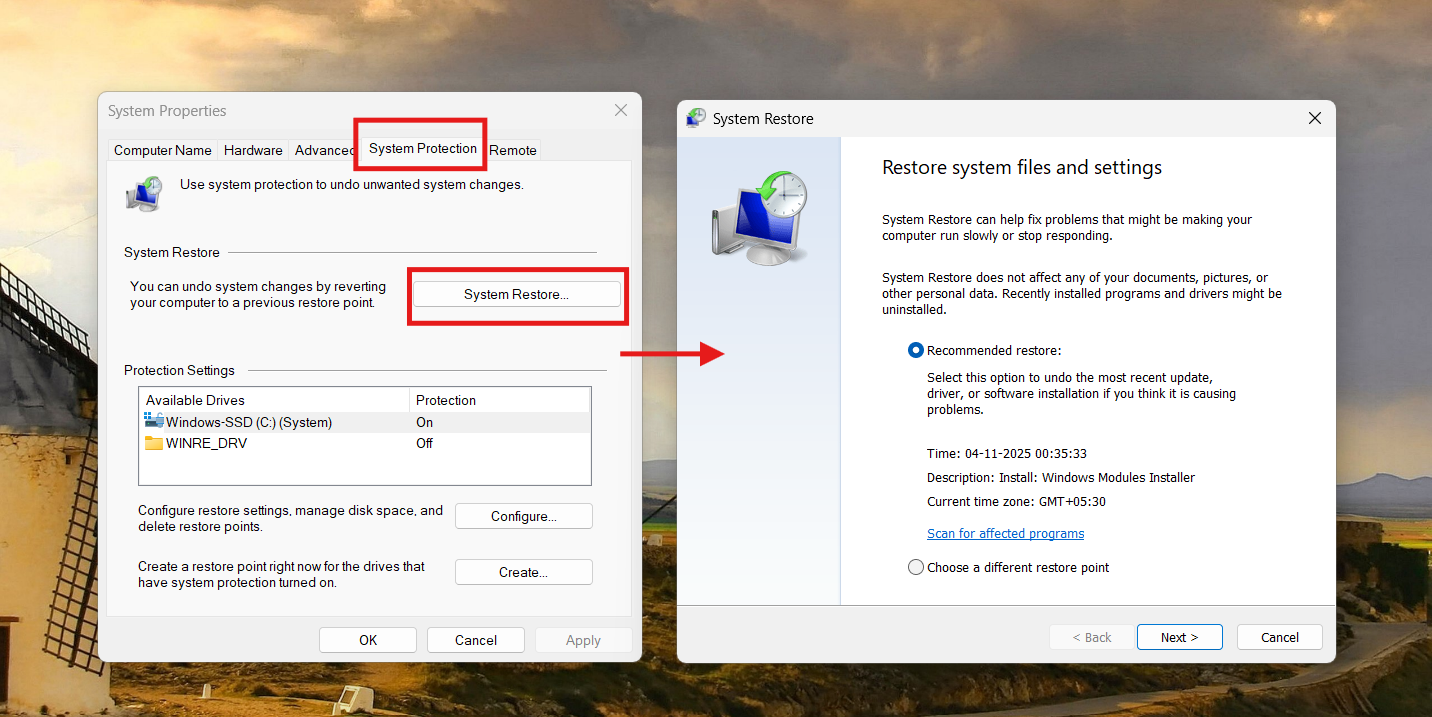Open the Remote tab
Viewport: 1432px width, 717px height.
tap(512, 149)
